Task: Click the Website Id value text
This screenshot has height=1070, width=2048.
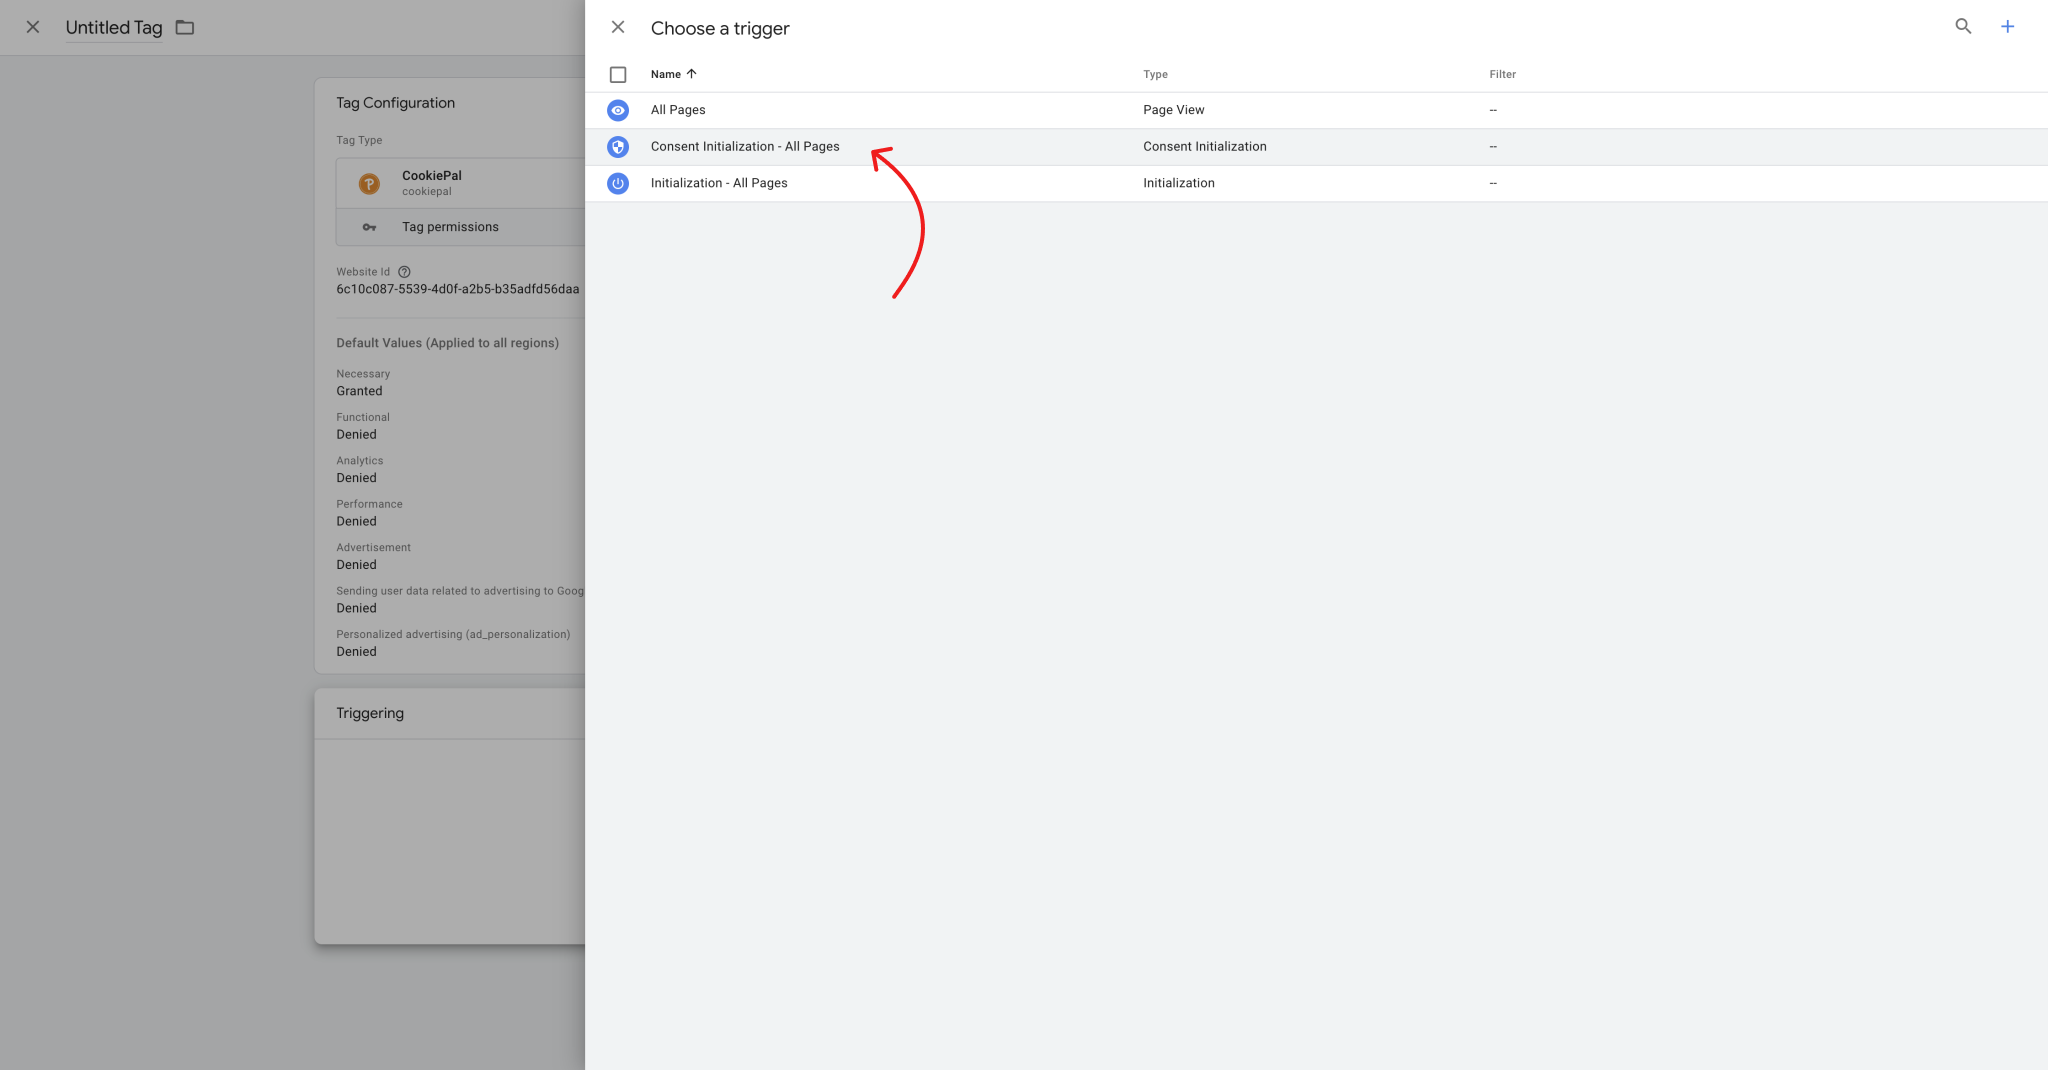Action: pos(458,289)
